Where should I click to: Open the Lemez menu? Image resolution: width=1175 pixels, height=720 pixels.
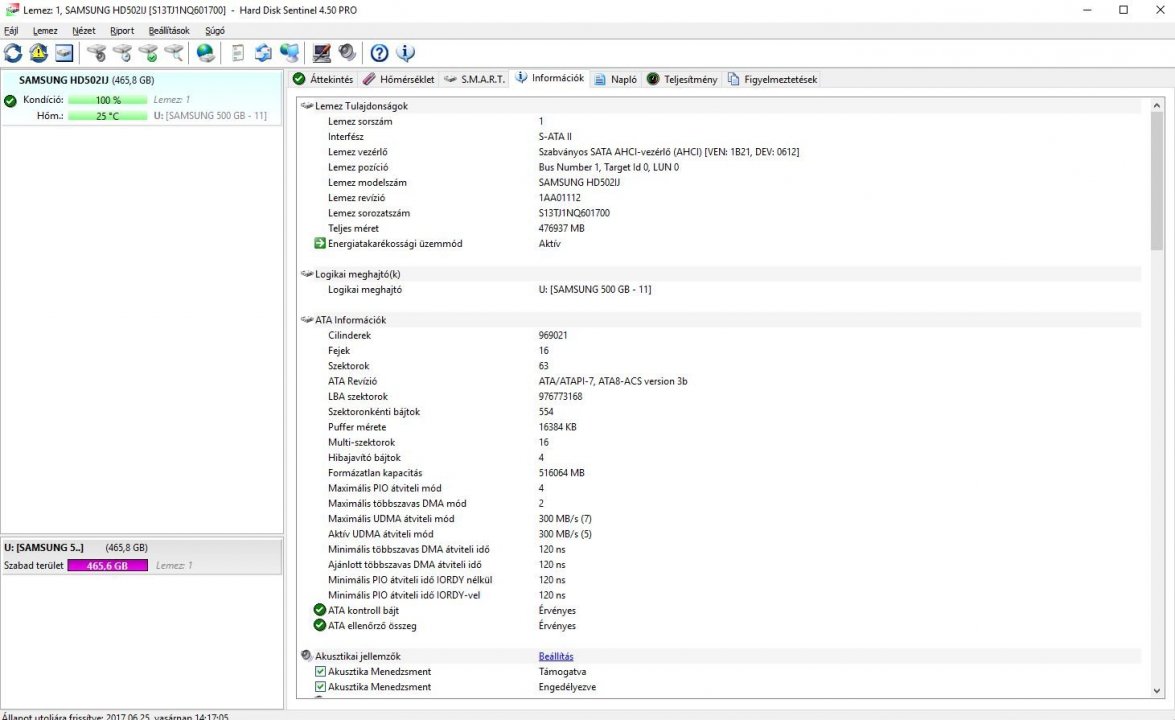point(45,31)
